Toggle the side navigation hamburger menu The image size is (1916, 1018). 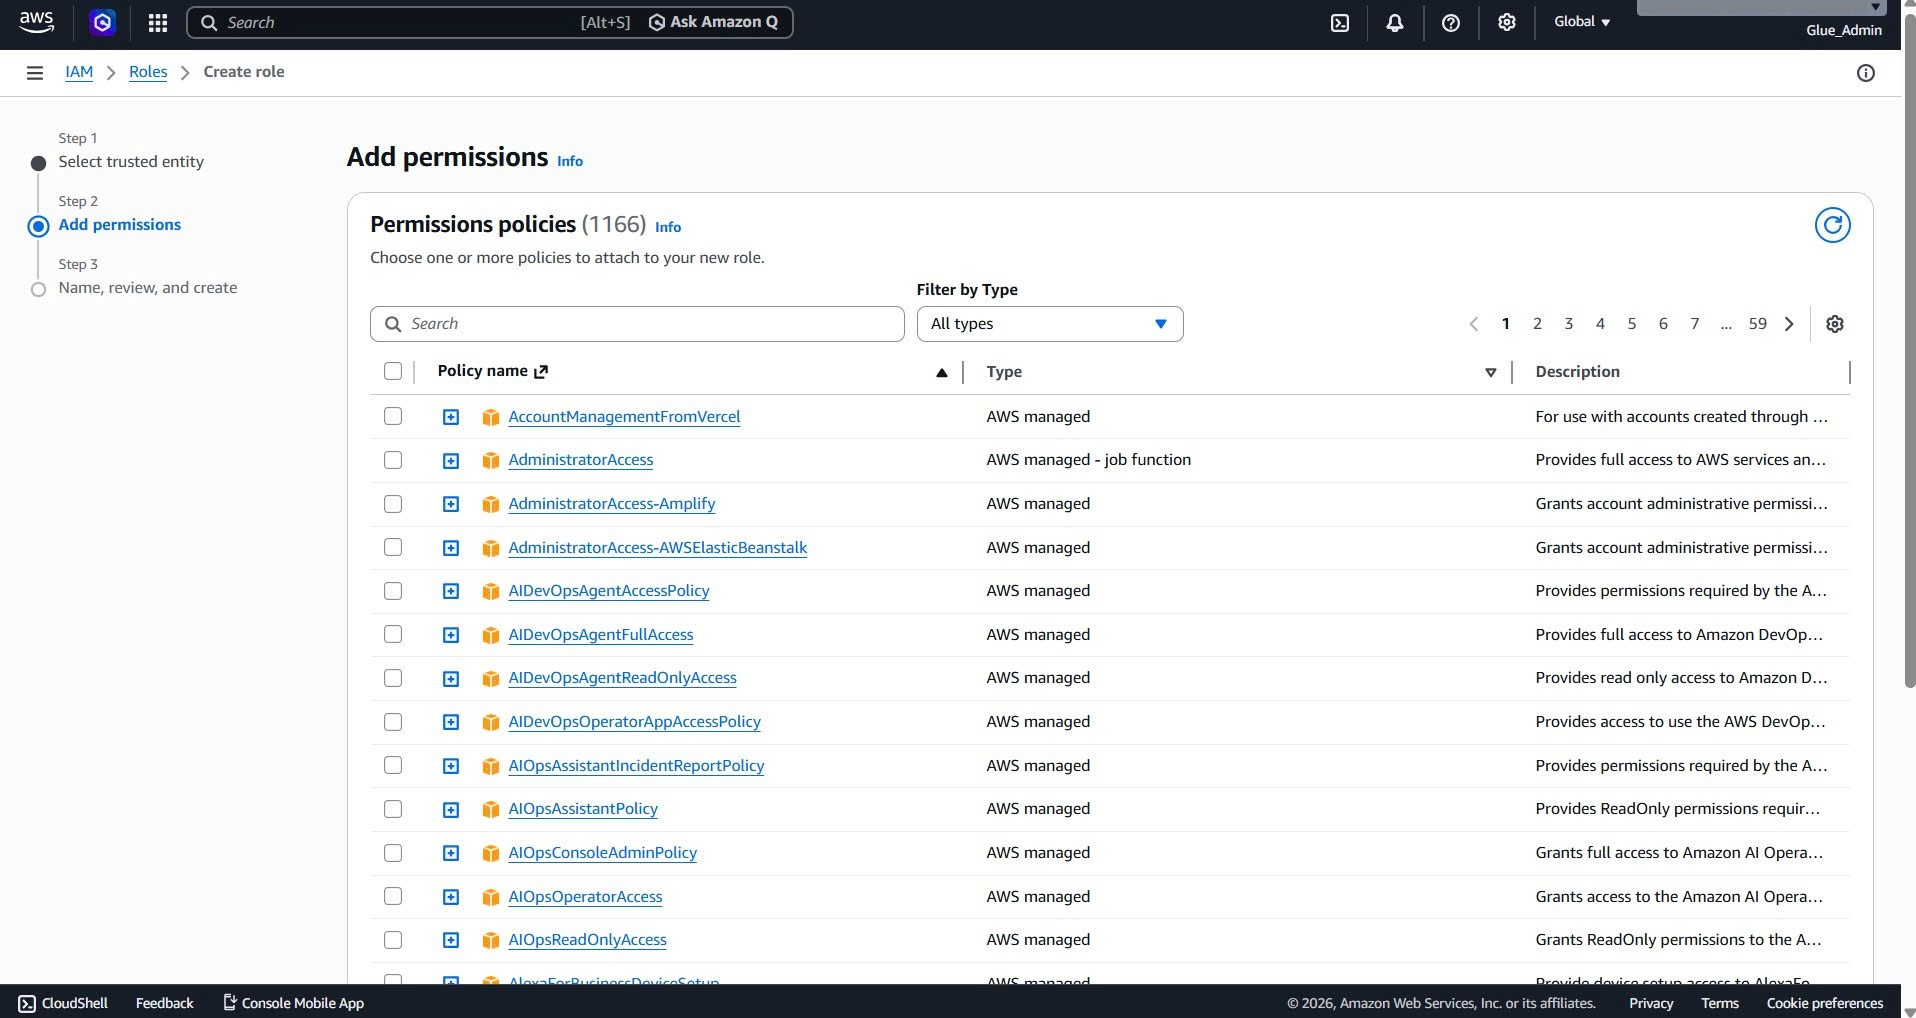(35, 72)
